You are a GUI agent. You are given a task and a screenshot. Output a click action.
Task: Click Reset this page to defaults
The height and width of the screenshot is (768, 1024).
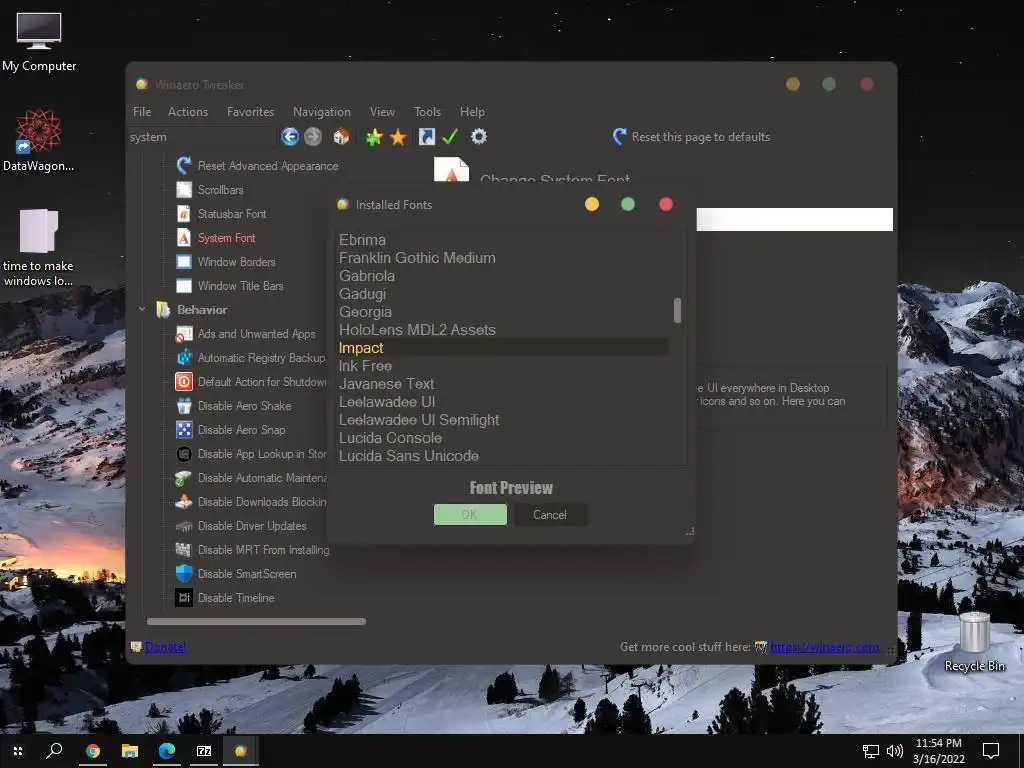pos(692,136)
